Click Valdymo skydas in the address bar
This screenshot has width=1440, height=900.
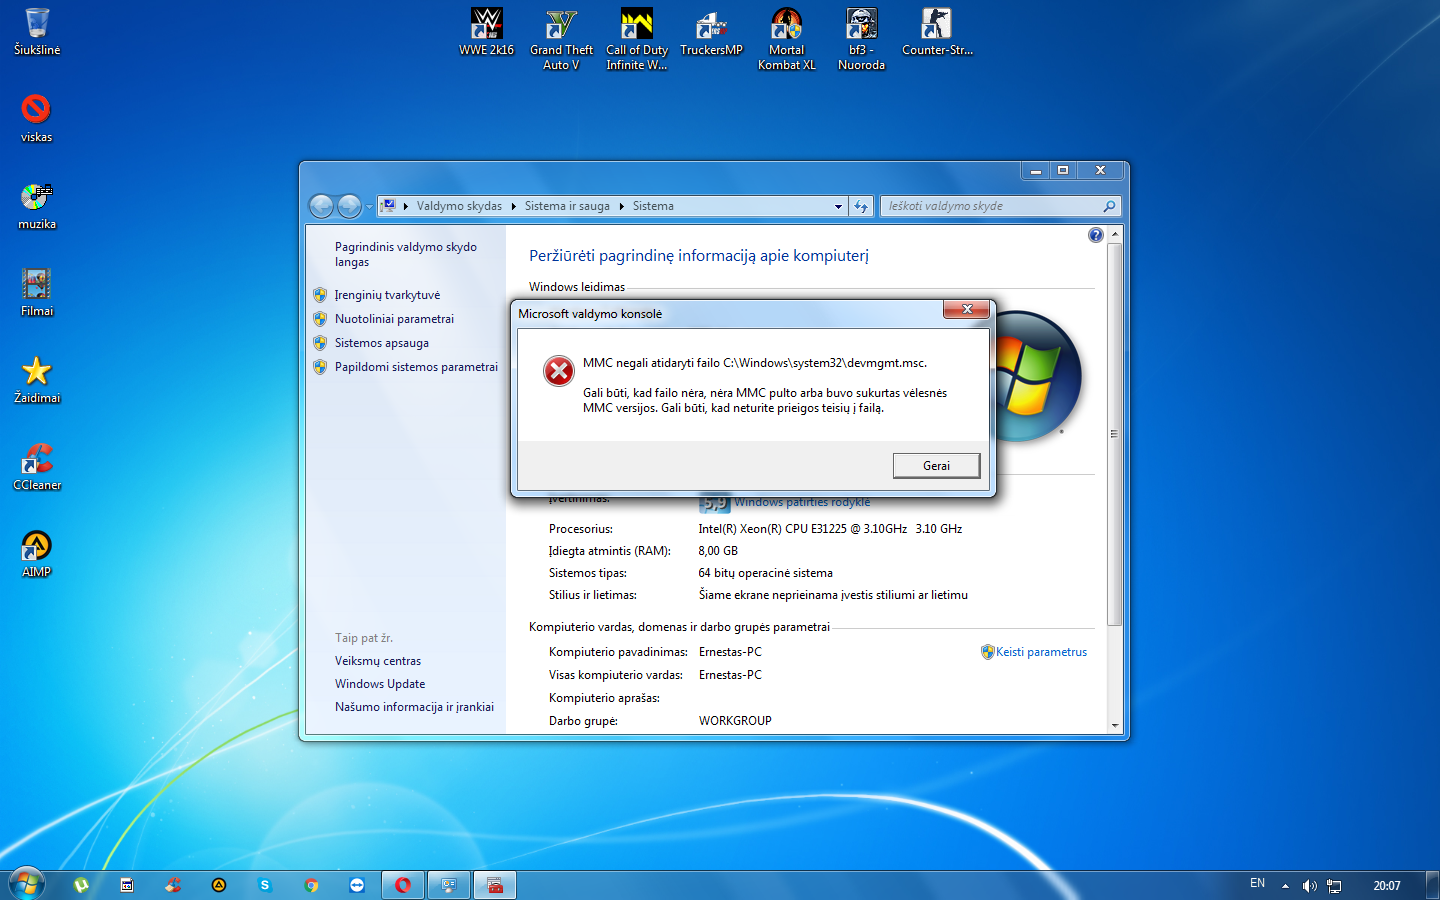point(459,206)
